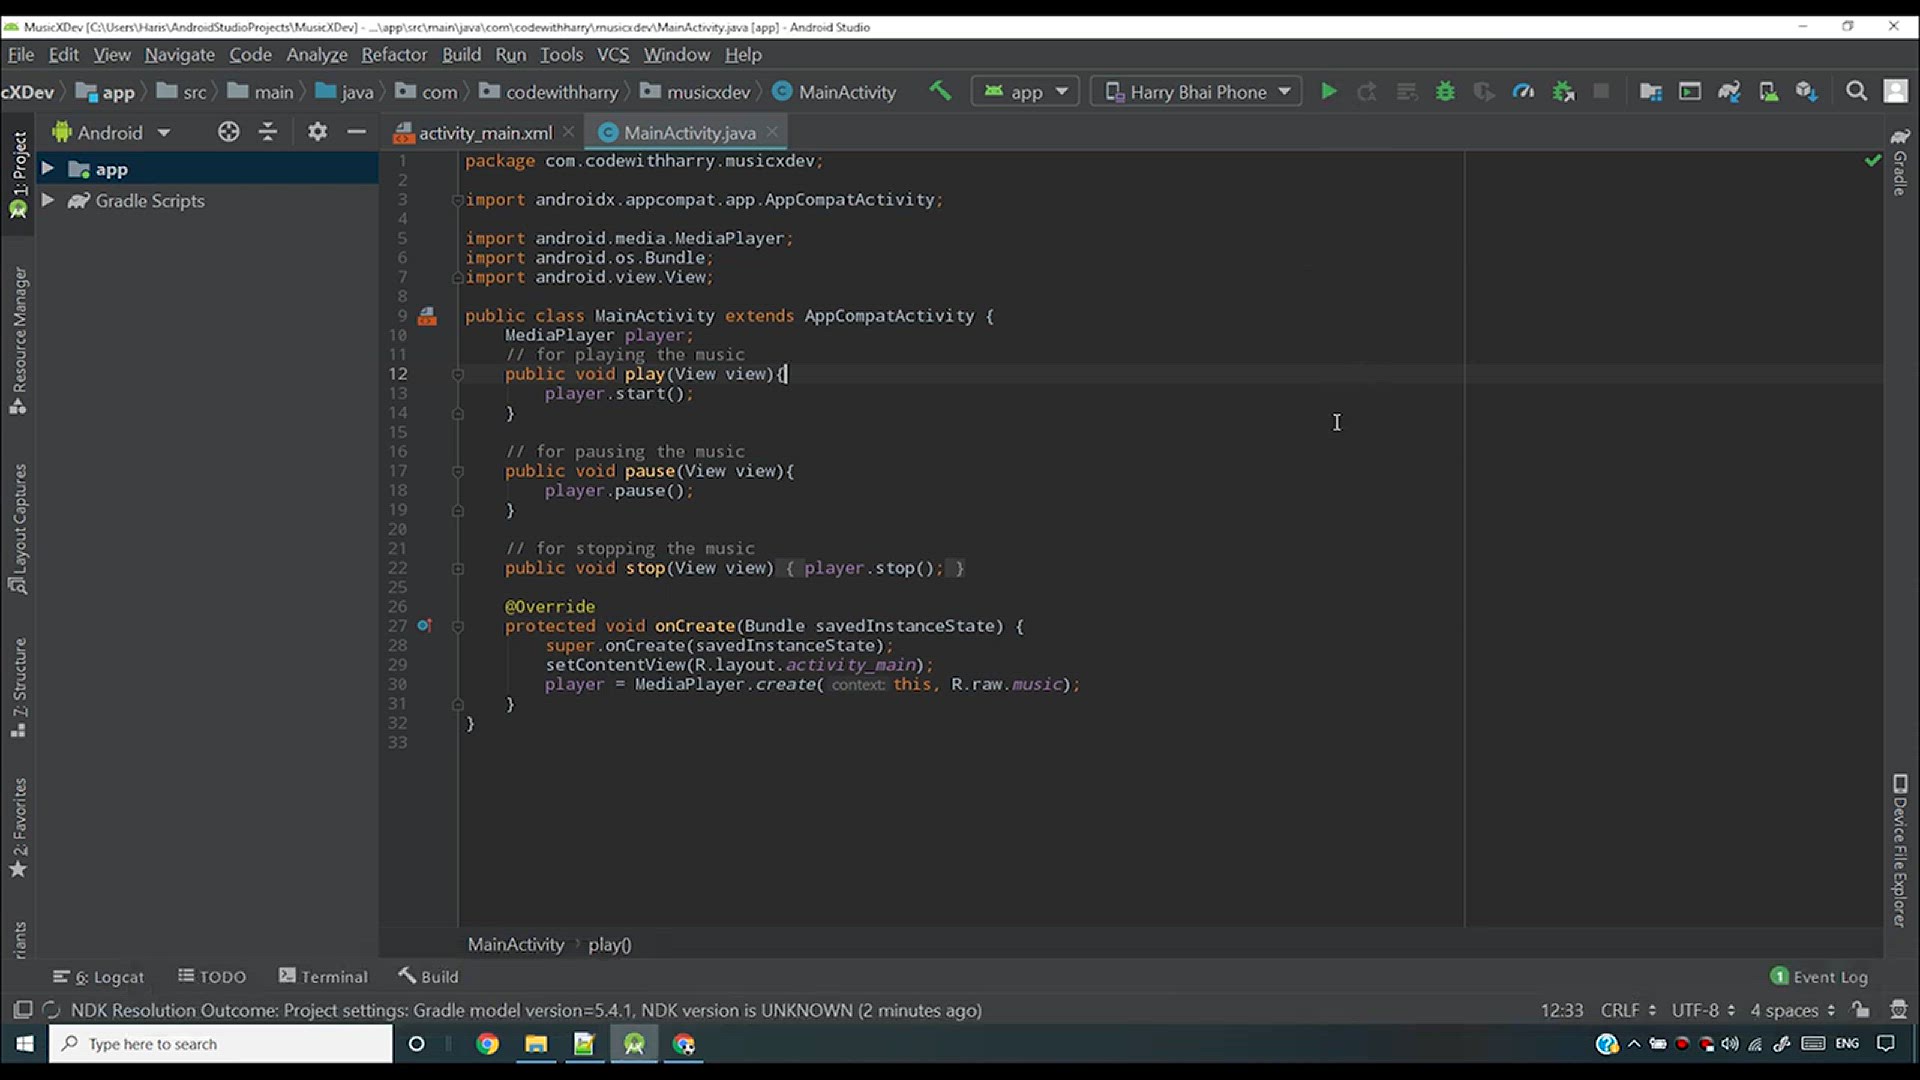Click MainActivity in the navigation breadcrumb
Screen dimensions: 1920x1080
835,92
